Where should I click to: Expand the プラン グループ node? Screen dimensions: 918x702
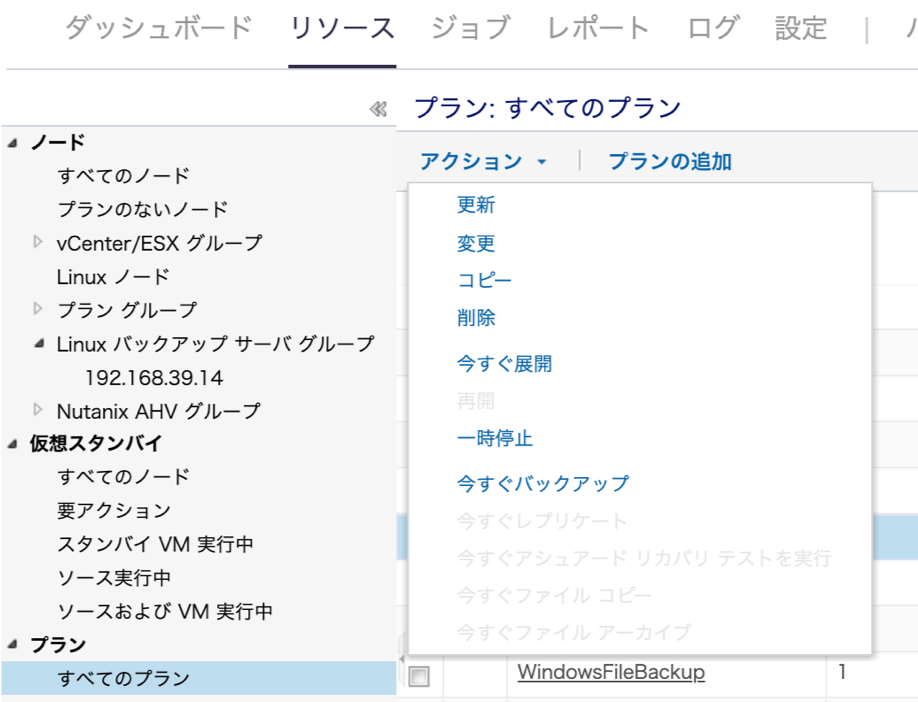pyautogui.click(x=38, y=308)
